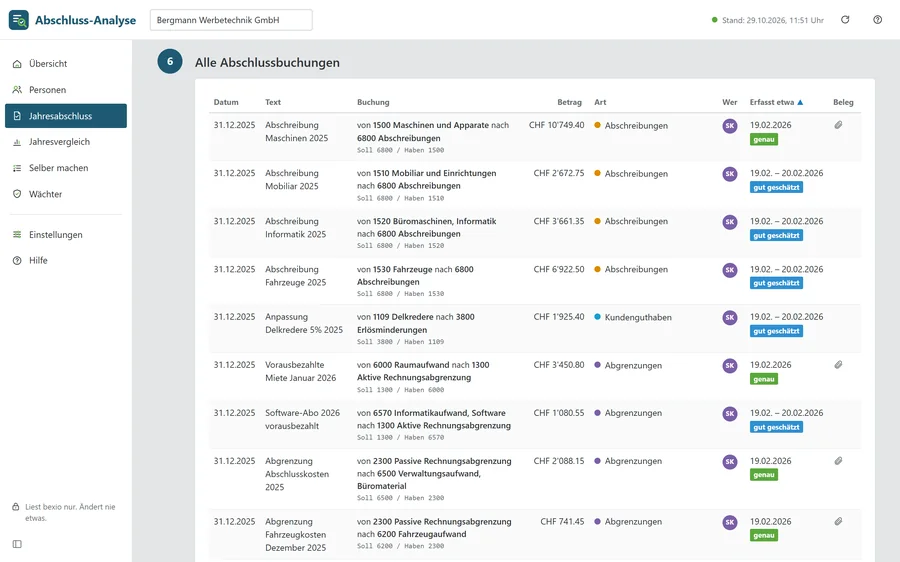The height and width of the screenshot is (562, 900).
Task: Select amount CHF 6'922.50
Action: (558, 269)
